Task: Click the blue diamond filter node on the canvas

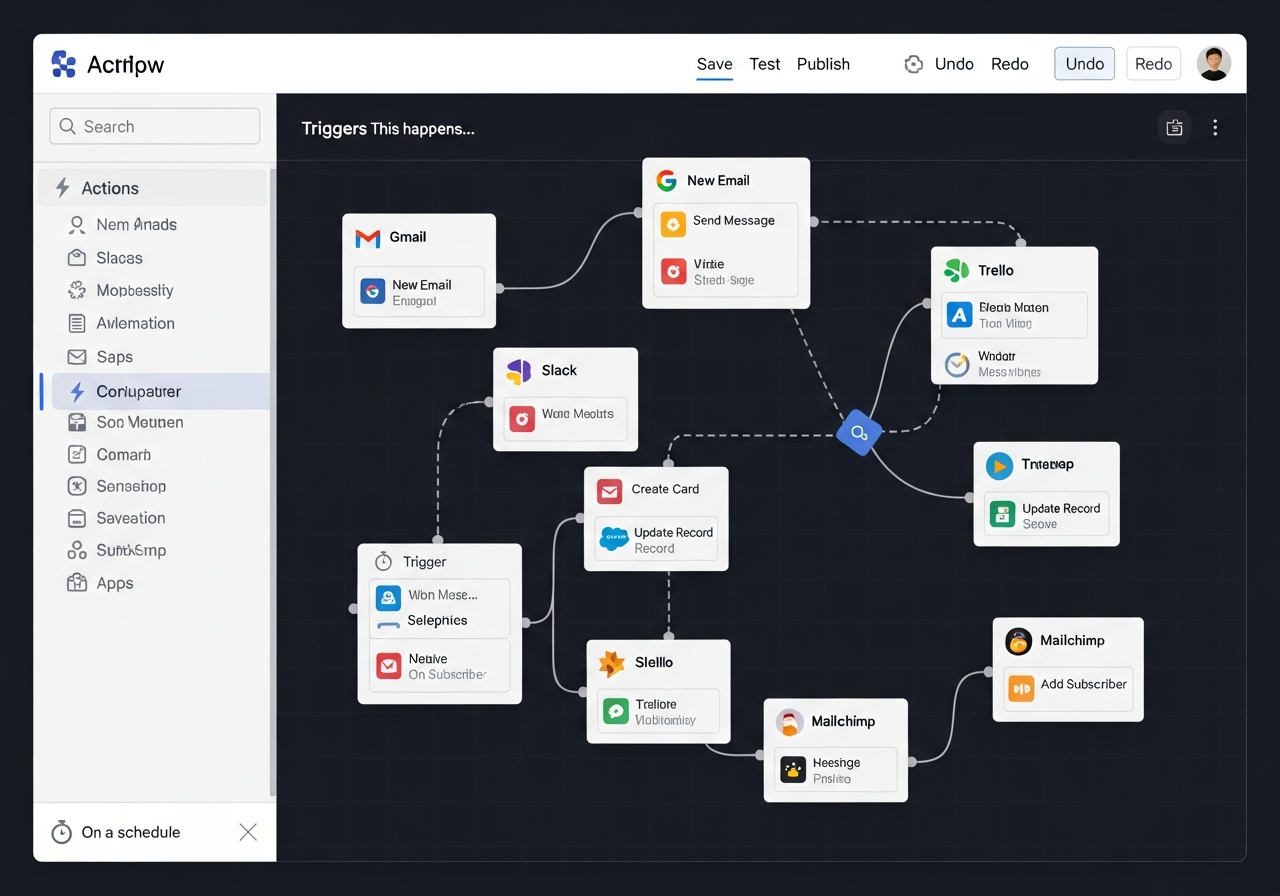Action: [858, 433]
